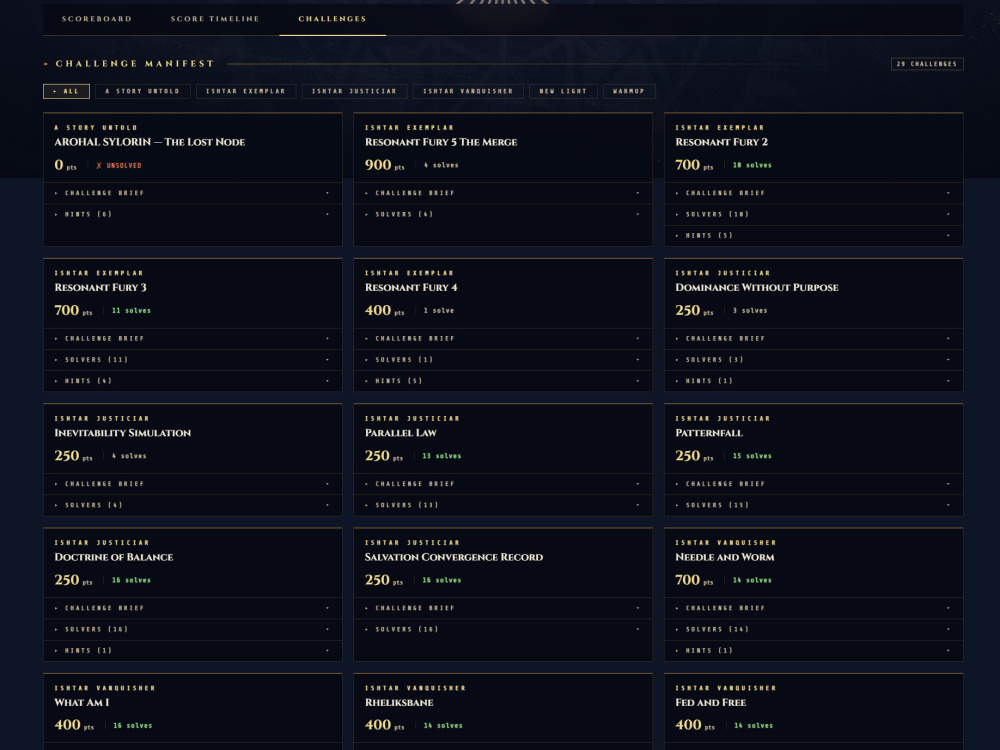This screenshot has height=750, width=1000.
Task: Click the 29 Challenges count badge
Action: (x=927, y=64)
